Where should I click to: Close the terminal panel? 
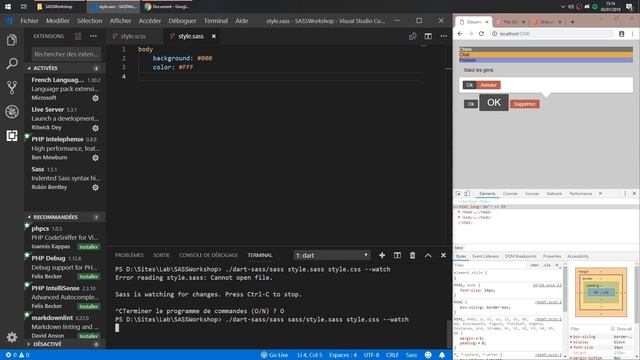point(443,255)
